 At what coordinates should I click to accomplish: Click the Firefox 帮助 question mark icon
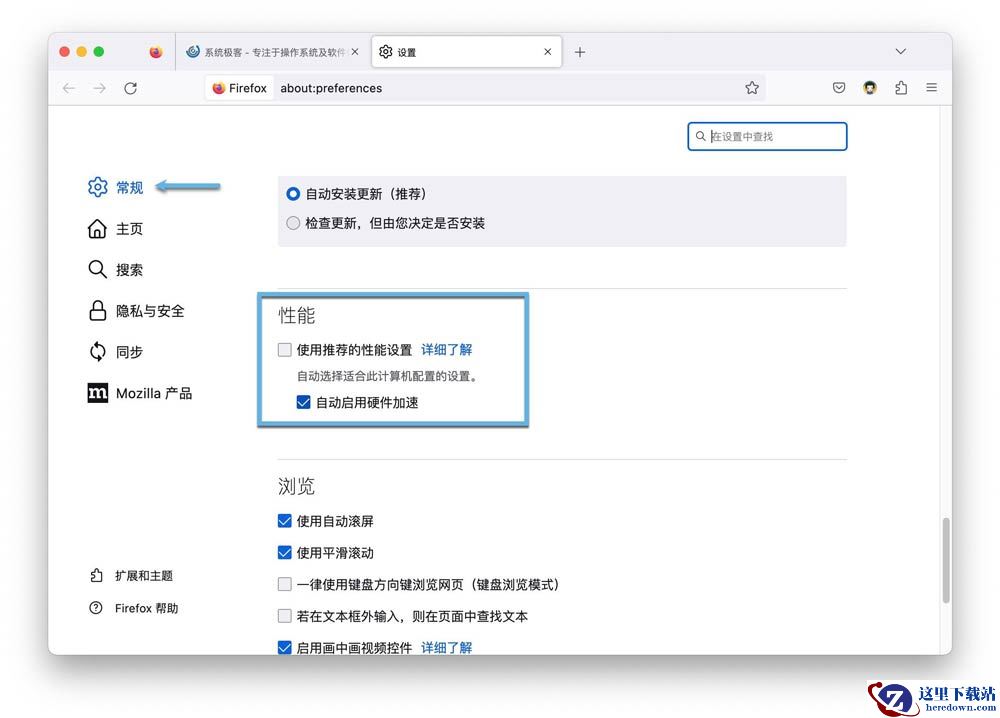pos(96,608)
